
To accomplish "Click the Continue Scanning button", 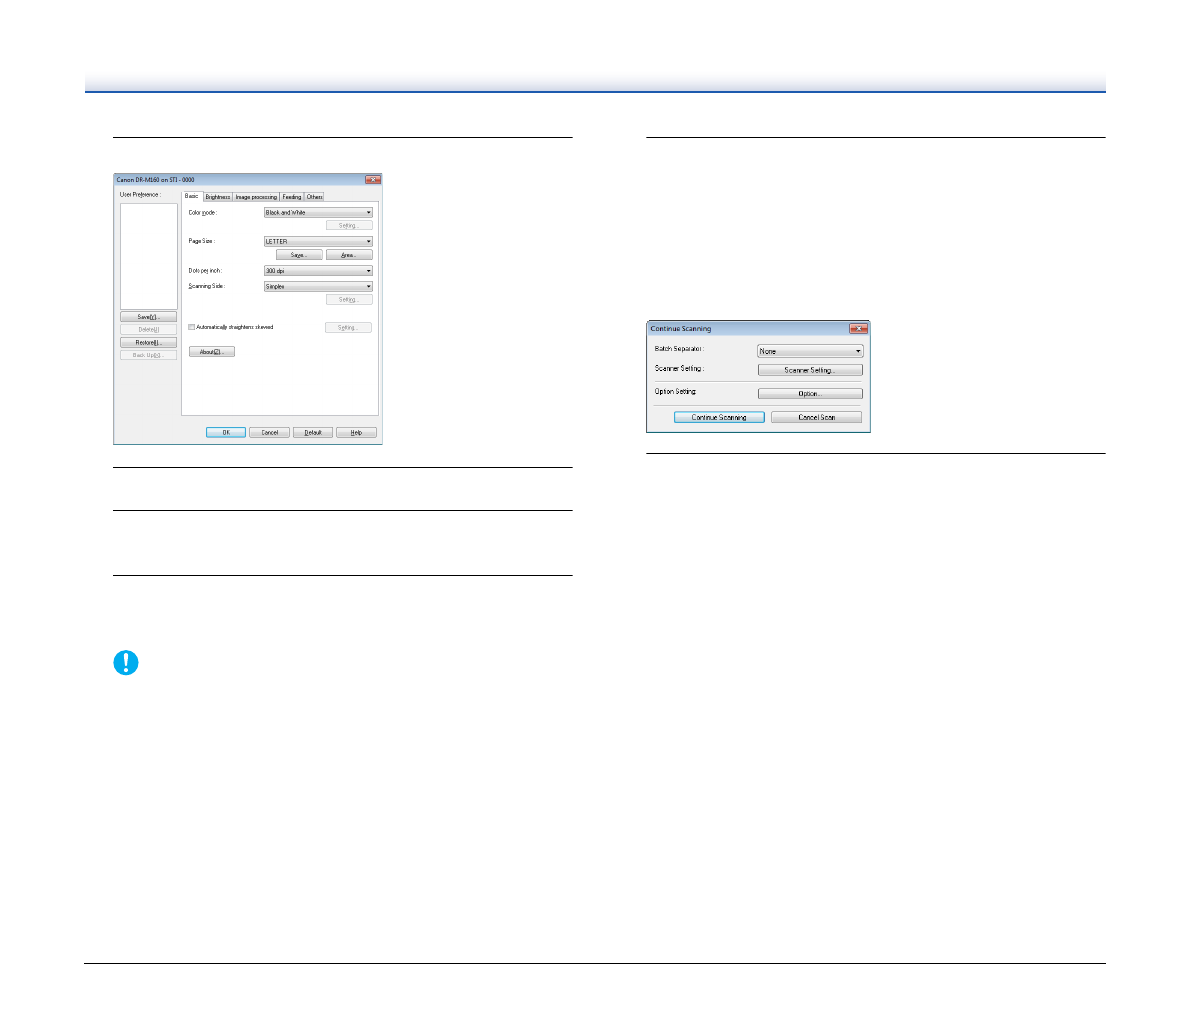I will click(719, 417).
